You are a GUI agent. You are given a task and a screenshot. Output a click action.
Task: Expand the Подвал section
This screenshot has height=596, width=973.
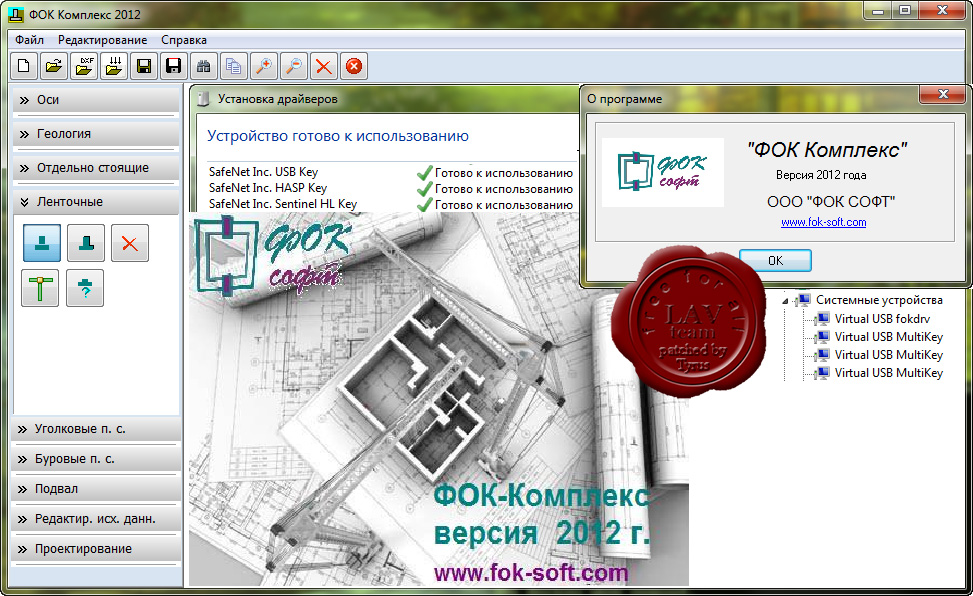[96, 489]
